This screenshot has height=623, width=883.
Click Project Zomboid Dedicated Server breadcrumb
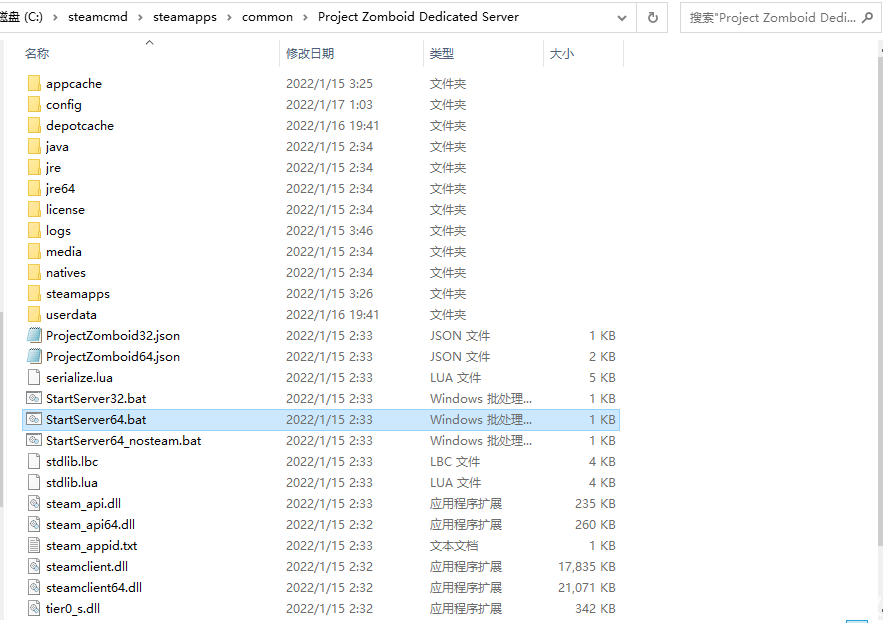[418, 17]
